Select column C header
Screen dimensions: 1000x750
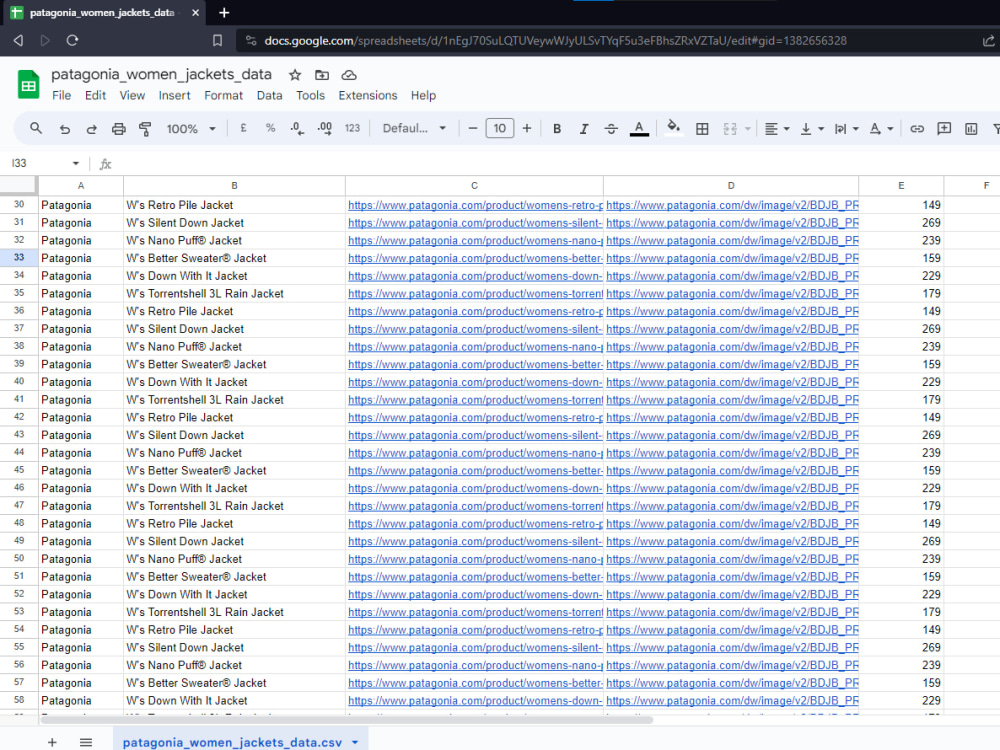point(474,186)
